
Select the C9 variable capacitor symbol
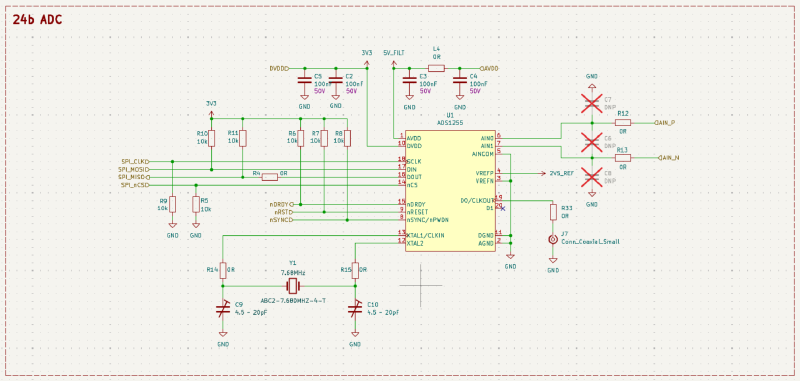(x=223, y=310)
